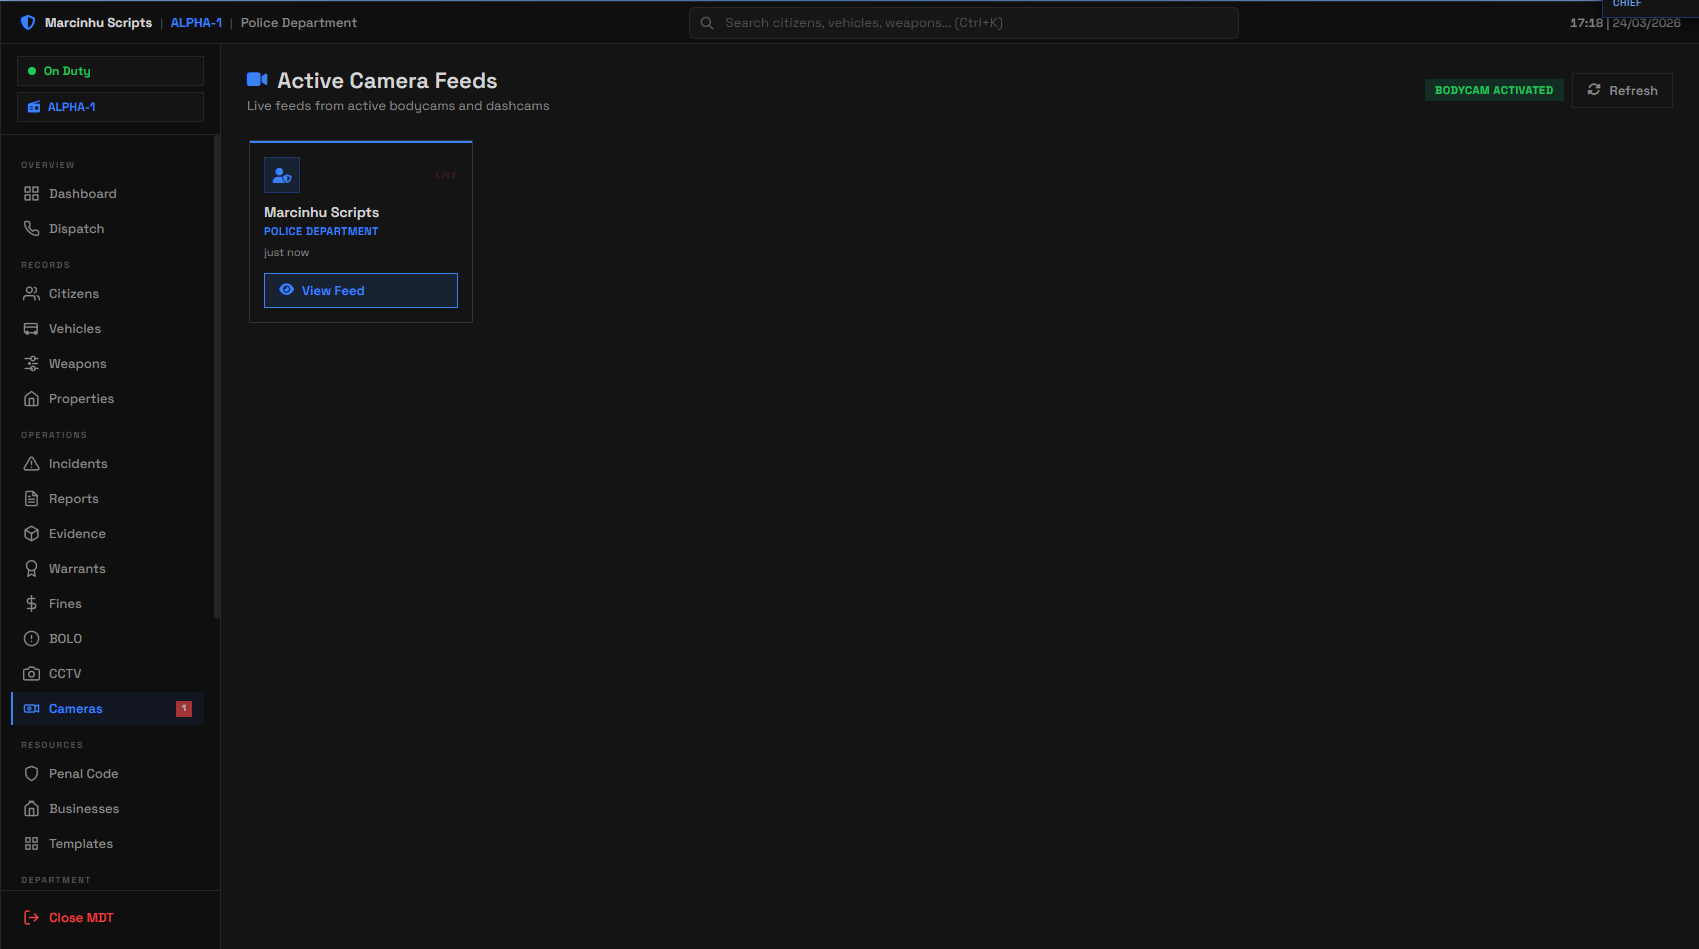View Feed for Marcinhu Scripts bodycam

click(x=361, y=291)
